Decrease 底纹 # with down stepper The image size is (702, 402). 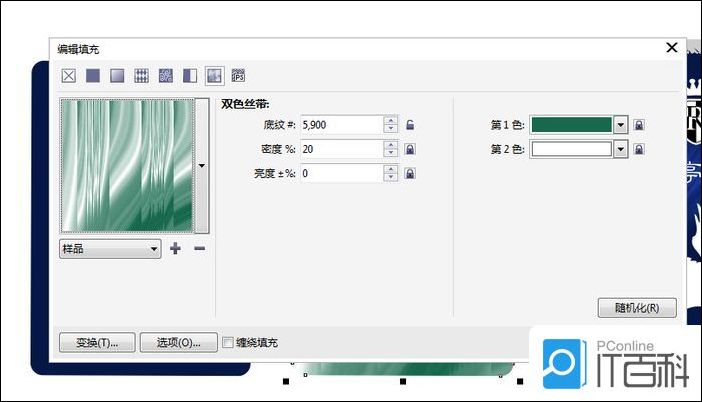click(391, 129)
